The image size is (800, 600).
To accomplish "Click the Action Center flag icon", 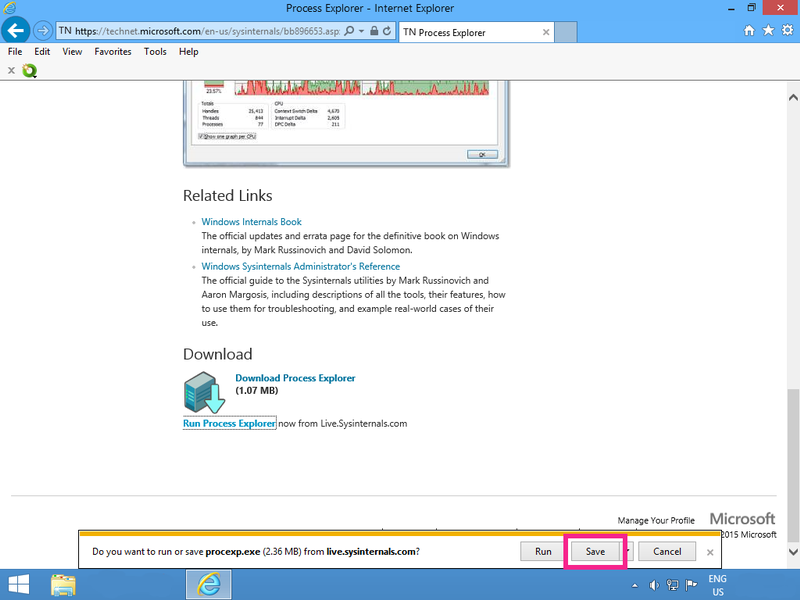I will [x=691, y=585].
